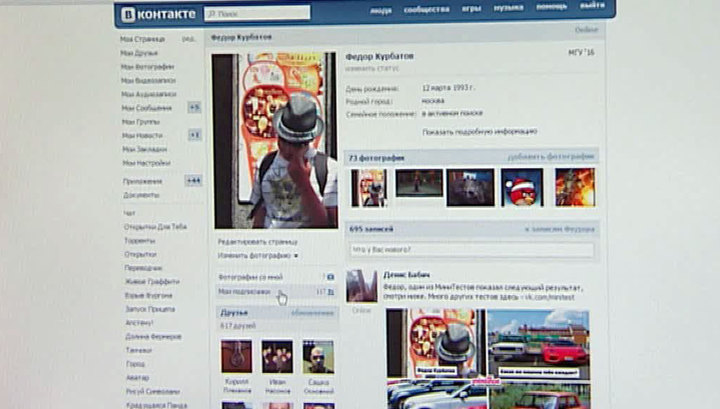Image resolution: width=720 pixels, height=409 pixels.
Task: Expand the Изменить фотографию dropdown
Action: point(245,256)
